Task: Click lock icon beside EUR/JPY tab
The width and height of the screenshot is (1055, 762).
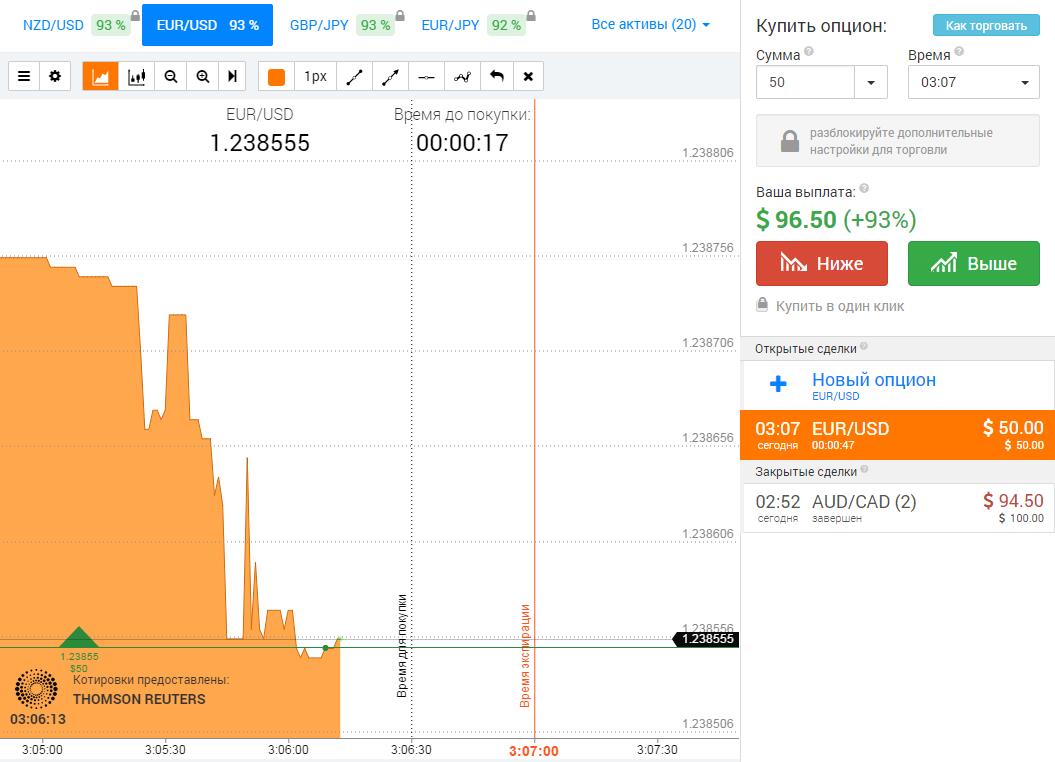Action: click(x=531, y=15)
